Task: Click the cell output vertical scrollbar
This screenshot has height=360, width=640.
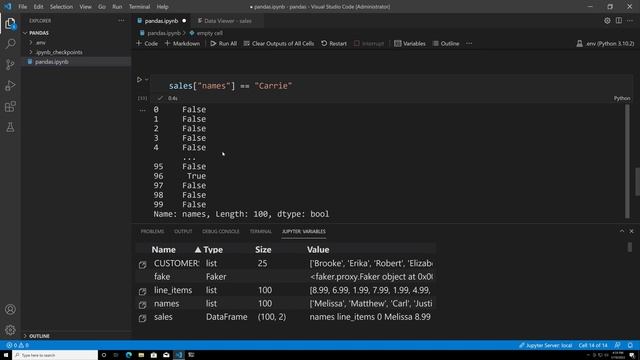Action: pos(627,162)
